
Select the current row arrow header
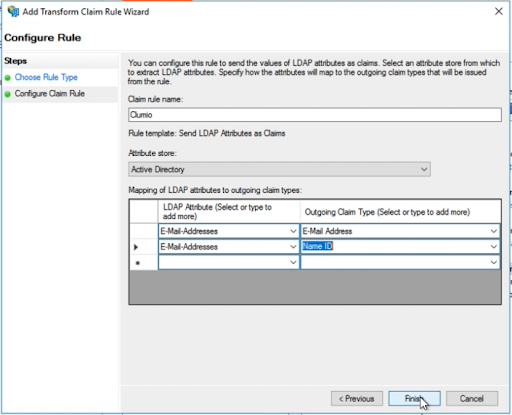pos(144,247)
